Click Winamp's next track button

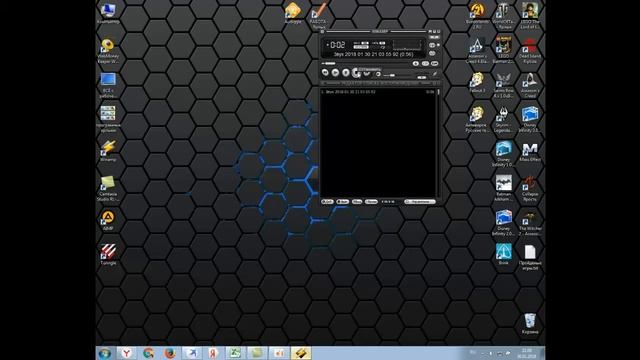(x=367, y=73)
